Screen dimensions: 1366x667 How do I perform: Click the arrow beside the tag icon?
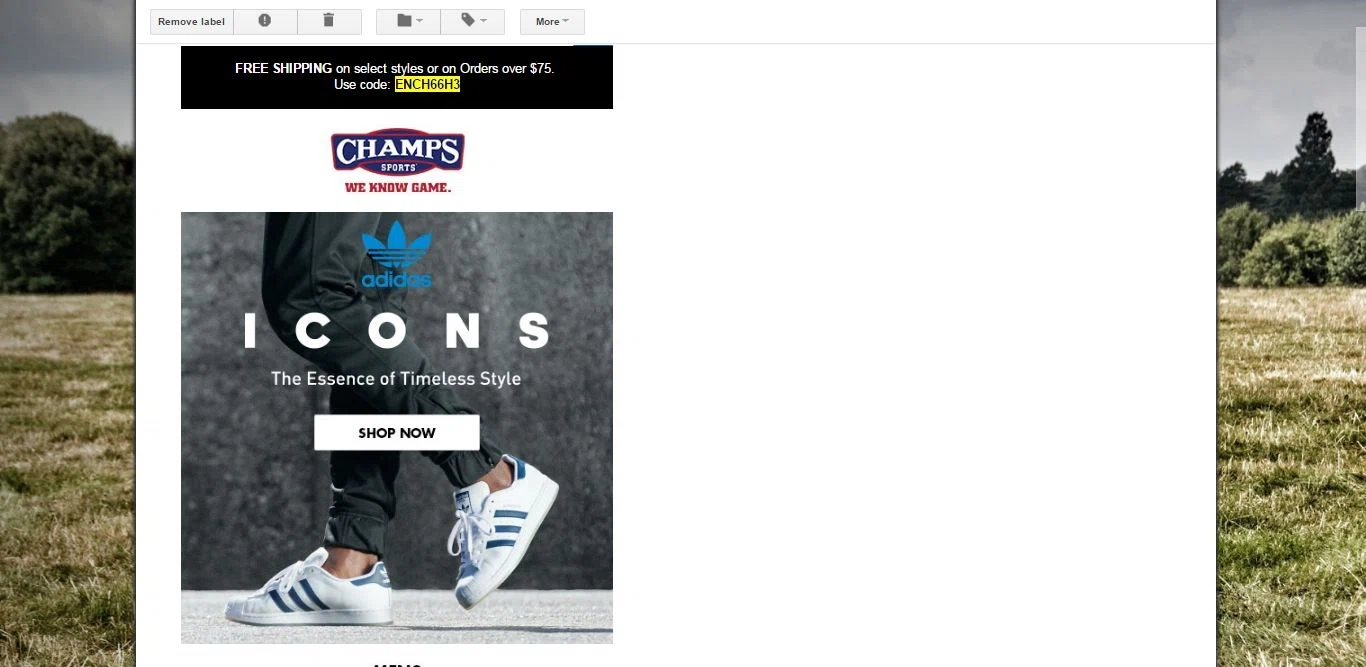(484, 21)
